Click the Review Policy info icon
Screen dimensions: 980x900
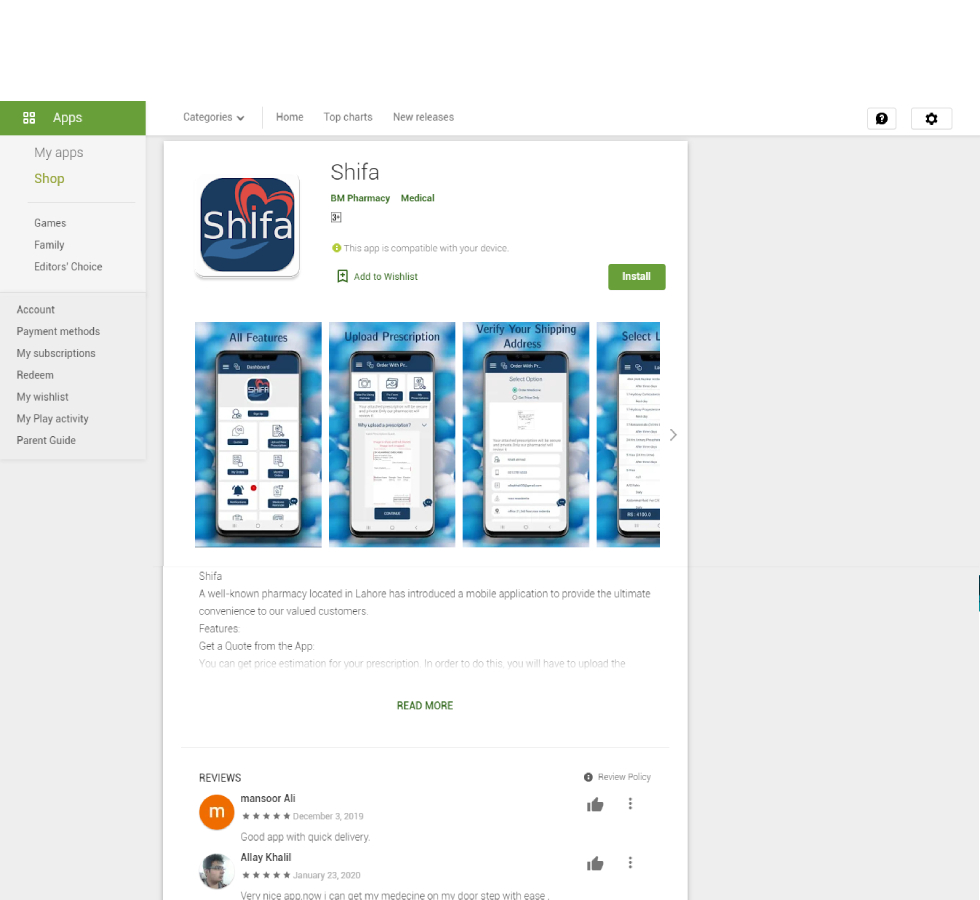pyautogui.click(x=588, y=777)
